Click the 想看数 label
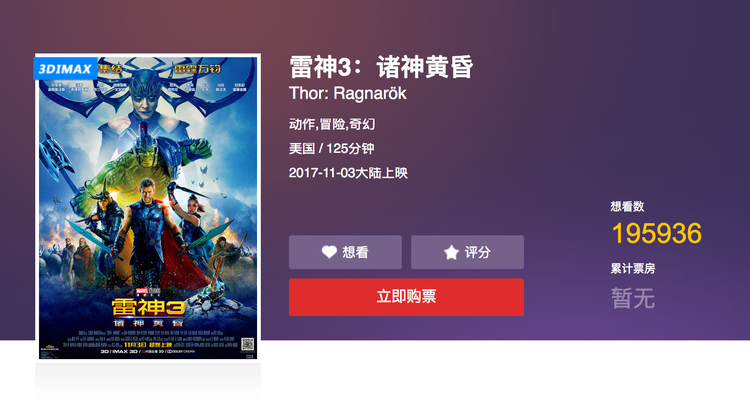 [627, 207]
